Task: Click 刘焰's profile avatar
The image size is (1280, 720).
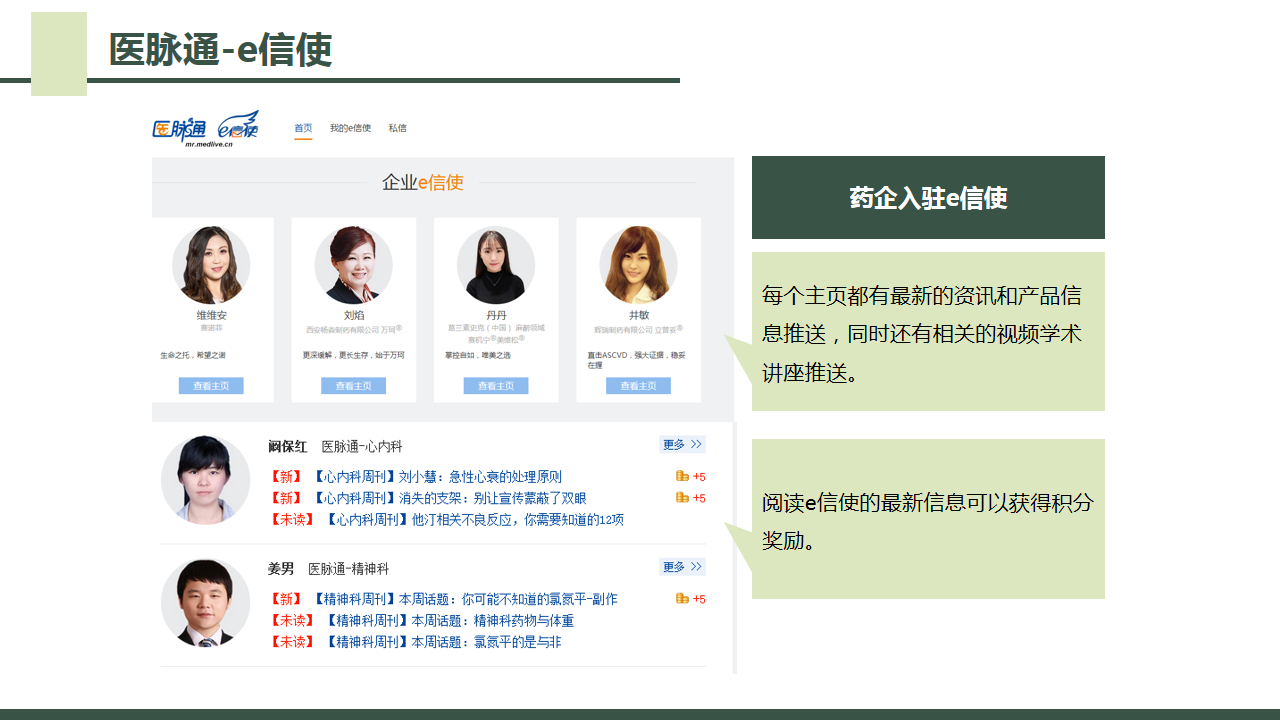Action: (353, 265)
